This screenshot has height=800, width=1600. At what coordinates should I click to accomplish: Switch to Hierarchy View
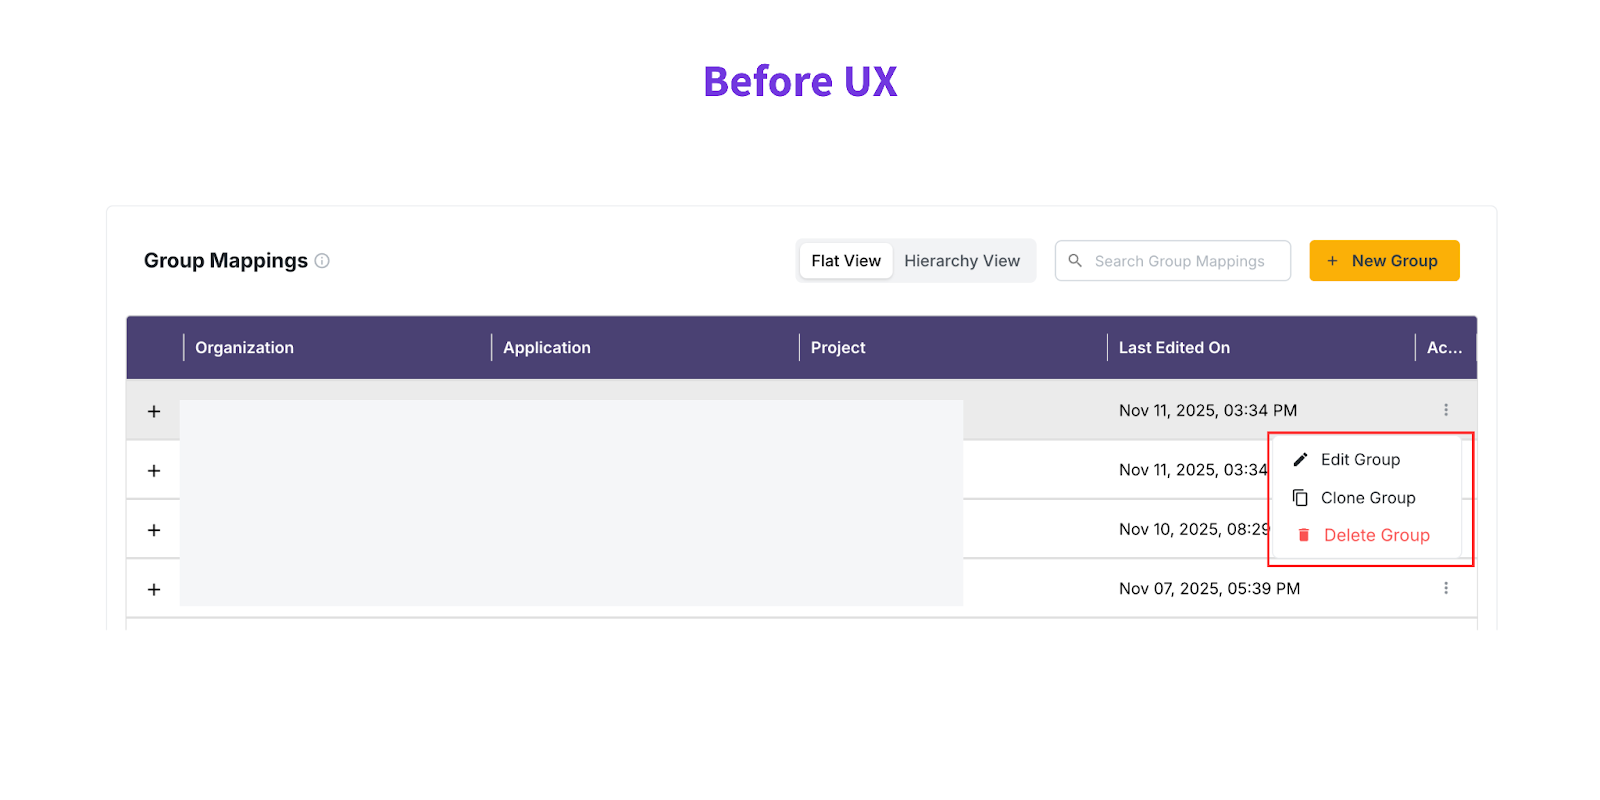coord(962,261)
